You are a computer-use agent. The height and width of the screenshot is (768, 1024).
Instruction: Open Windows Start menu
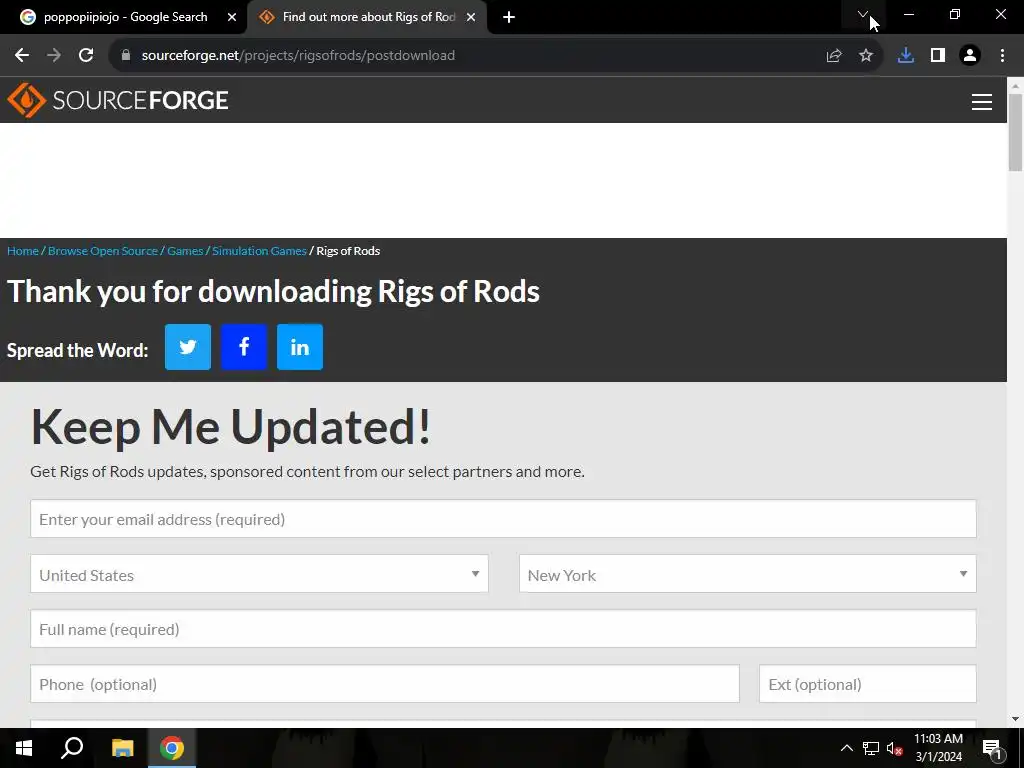pos(24,748)
